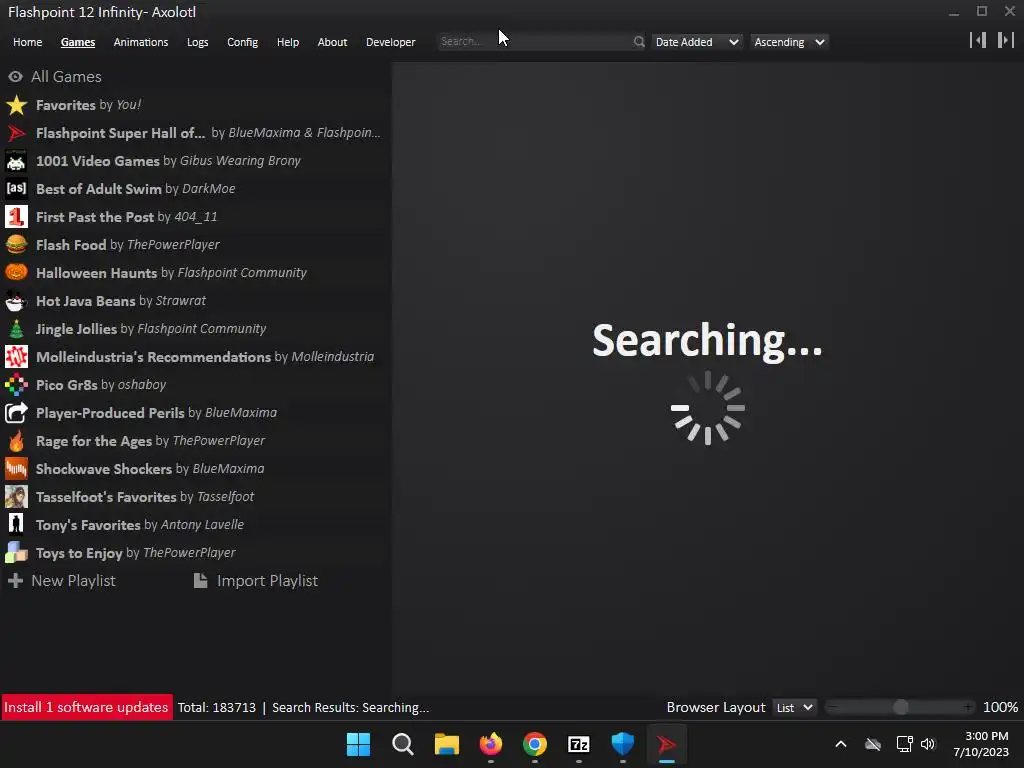Click Install 1 software updates button
The width and height of the screenshot is (1024, 768).
pyautogui.click(x=87, y=707)
